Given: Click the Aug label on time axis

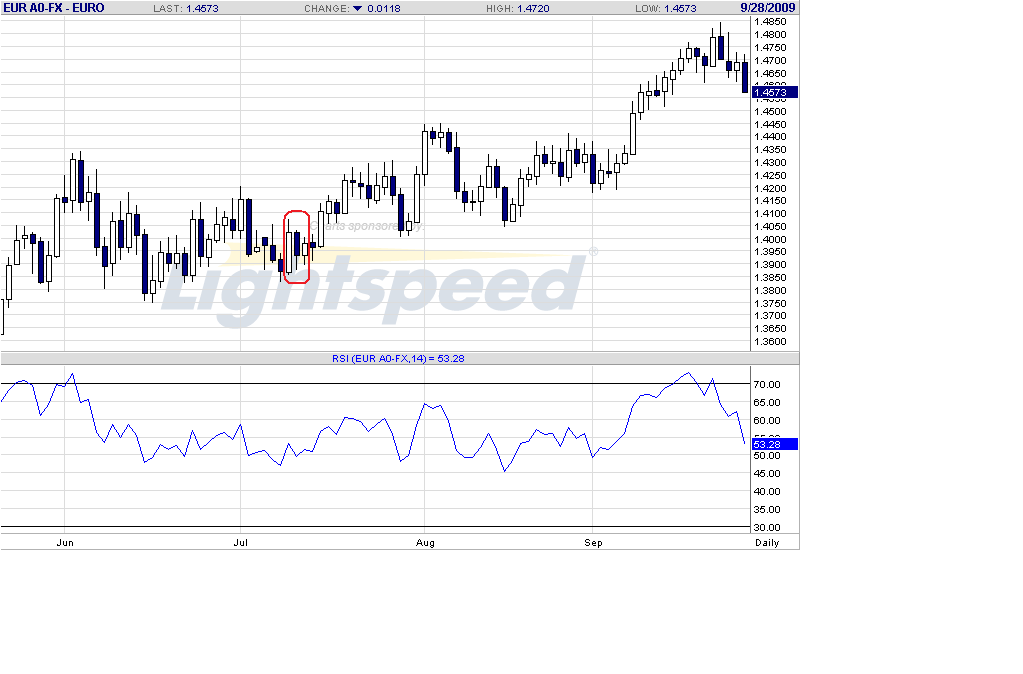Looking at the screenshot, I should coord(425,543).
